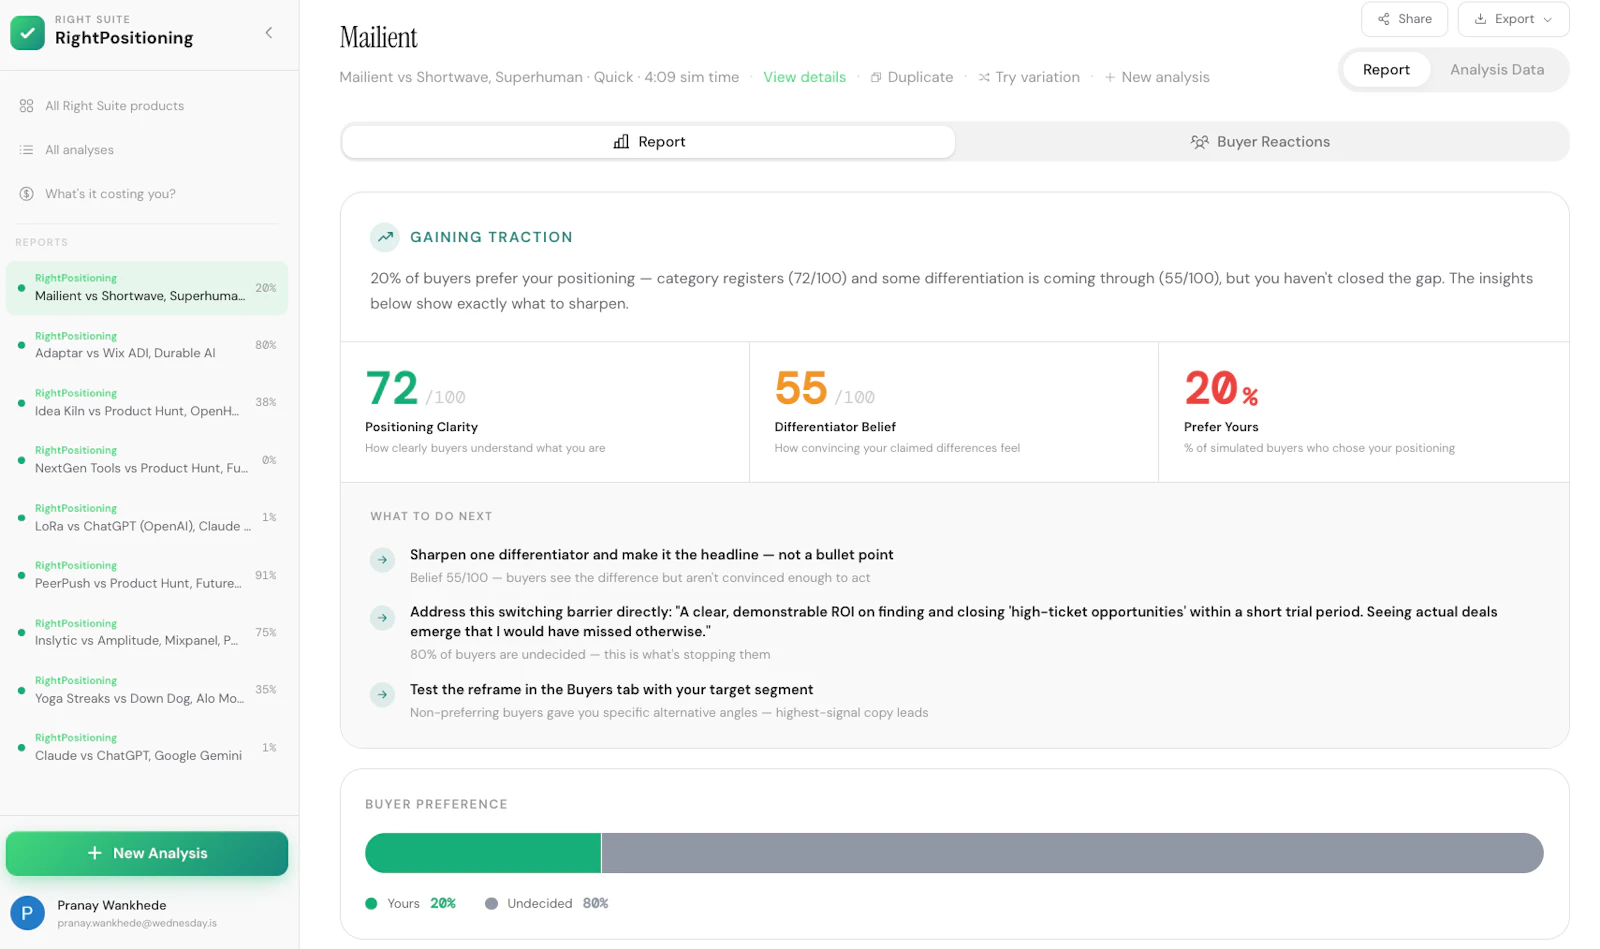Open the PeerPush vs Product Hunt report
The height and width of the screenshot is (949, 1600).
(147, 575)
